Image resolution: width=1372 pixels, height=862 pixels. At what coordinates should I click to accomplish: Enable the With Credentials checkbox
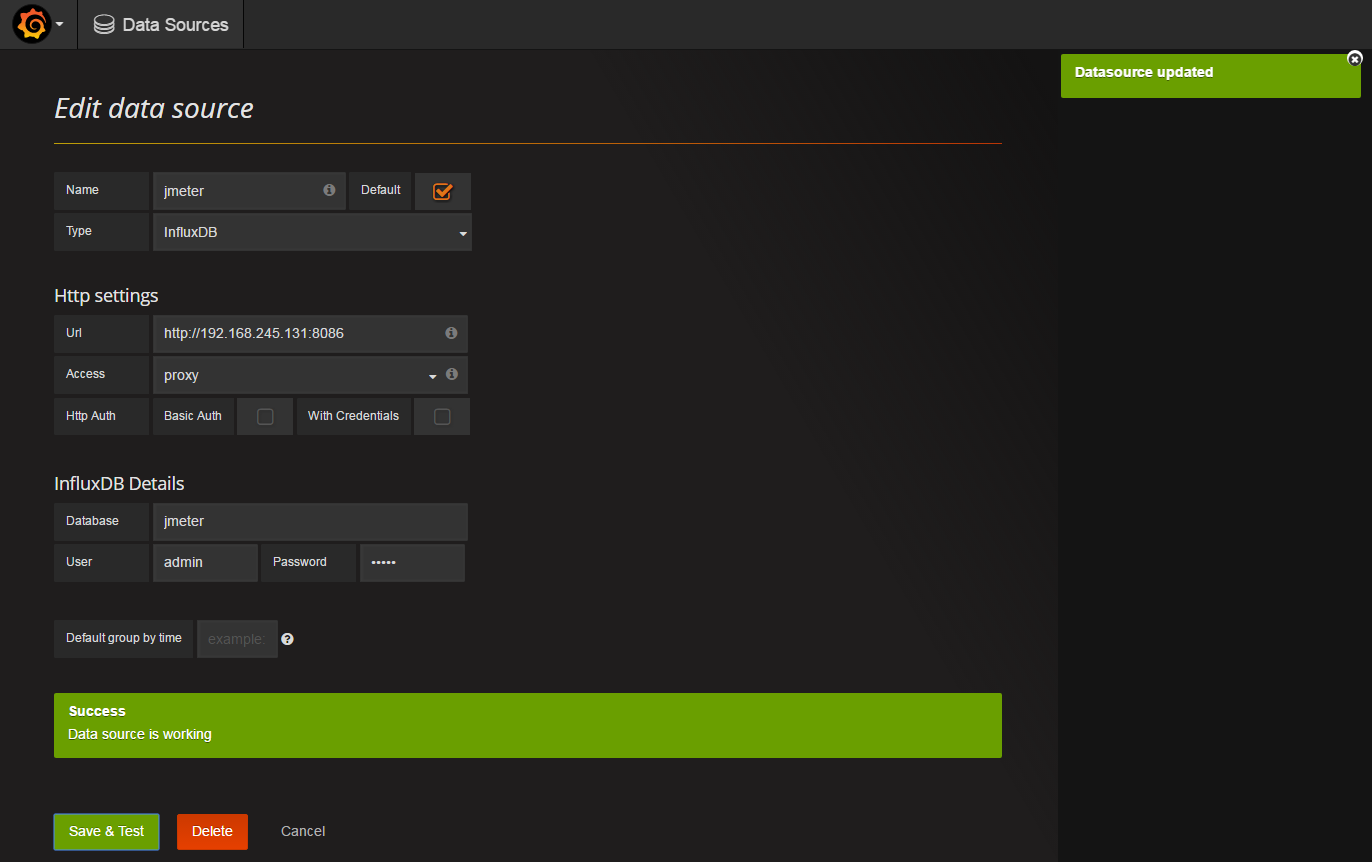point(442,417)
